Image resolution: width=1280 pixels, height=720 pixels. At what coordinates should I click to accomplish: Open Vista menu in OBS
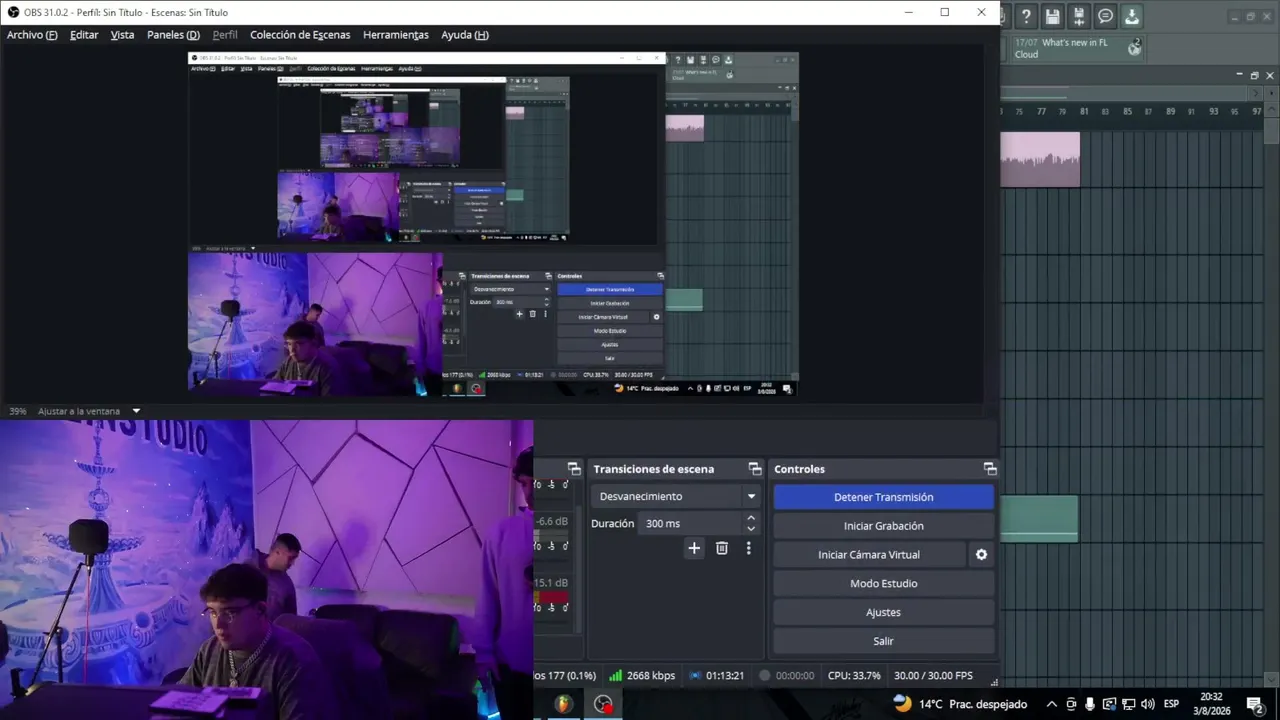[x=122, y=35]
